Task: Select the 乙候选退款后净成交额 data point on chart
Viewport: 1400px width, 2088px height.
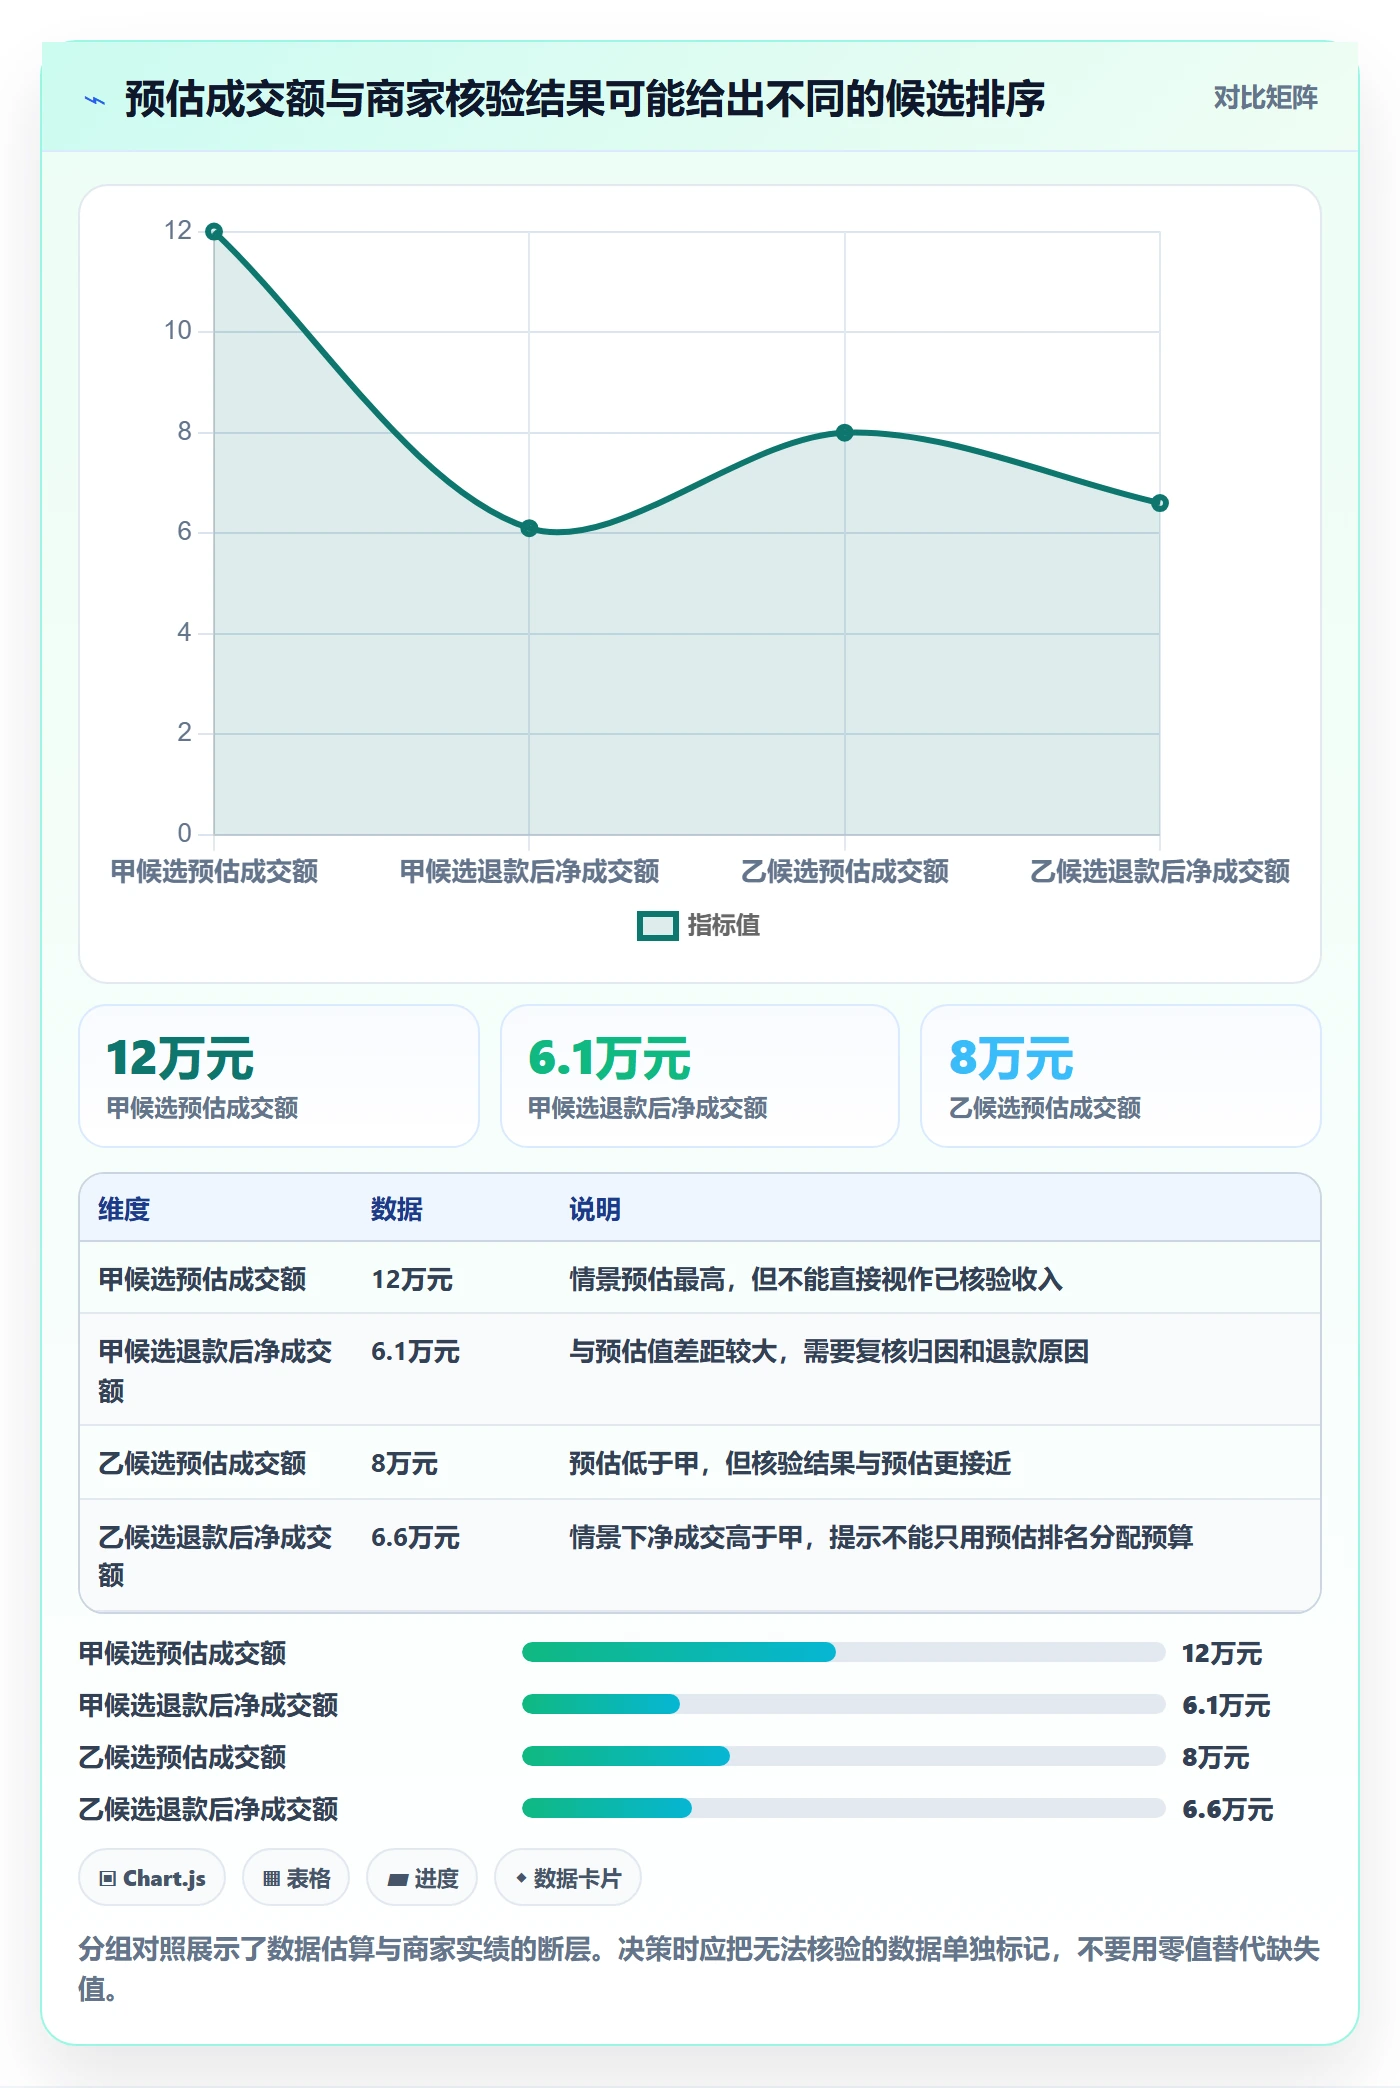Action: (1160, 503)
